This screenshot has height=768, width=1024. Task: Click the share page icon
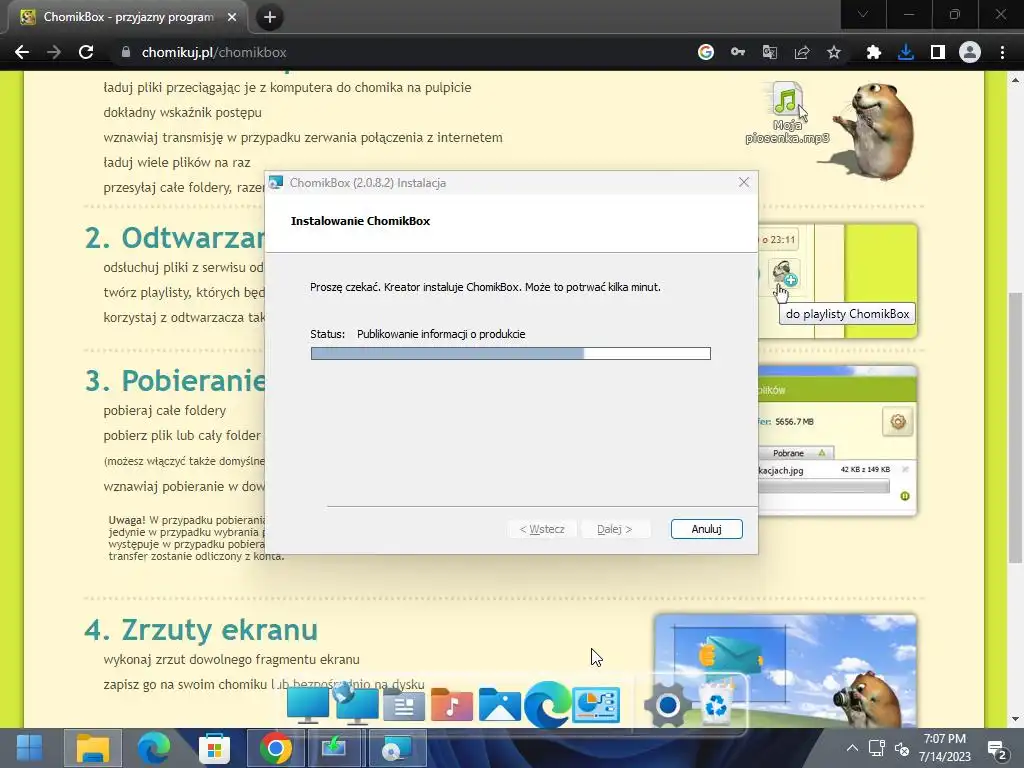802,52
